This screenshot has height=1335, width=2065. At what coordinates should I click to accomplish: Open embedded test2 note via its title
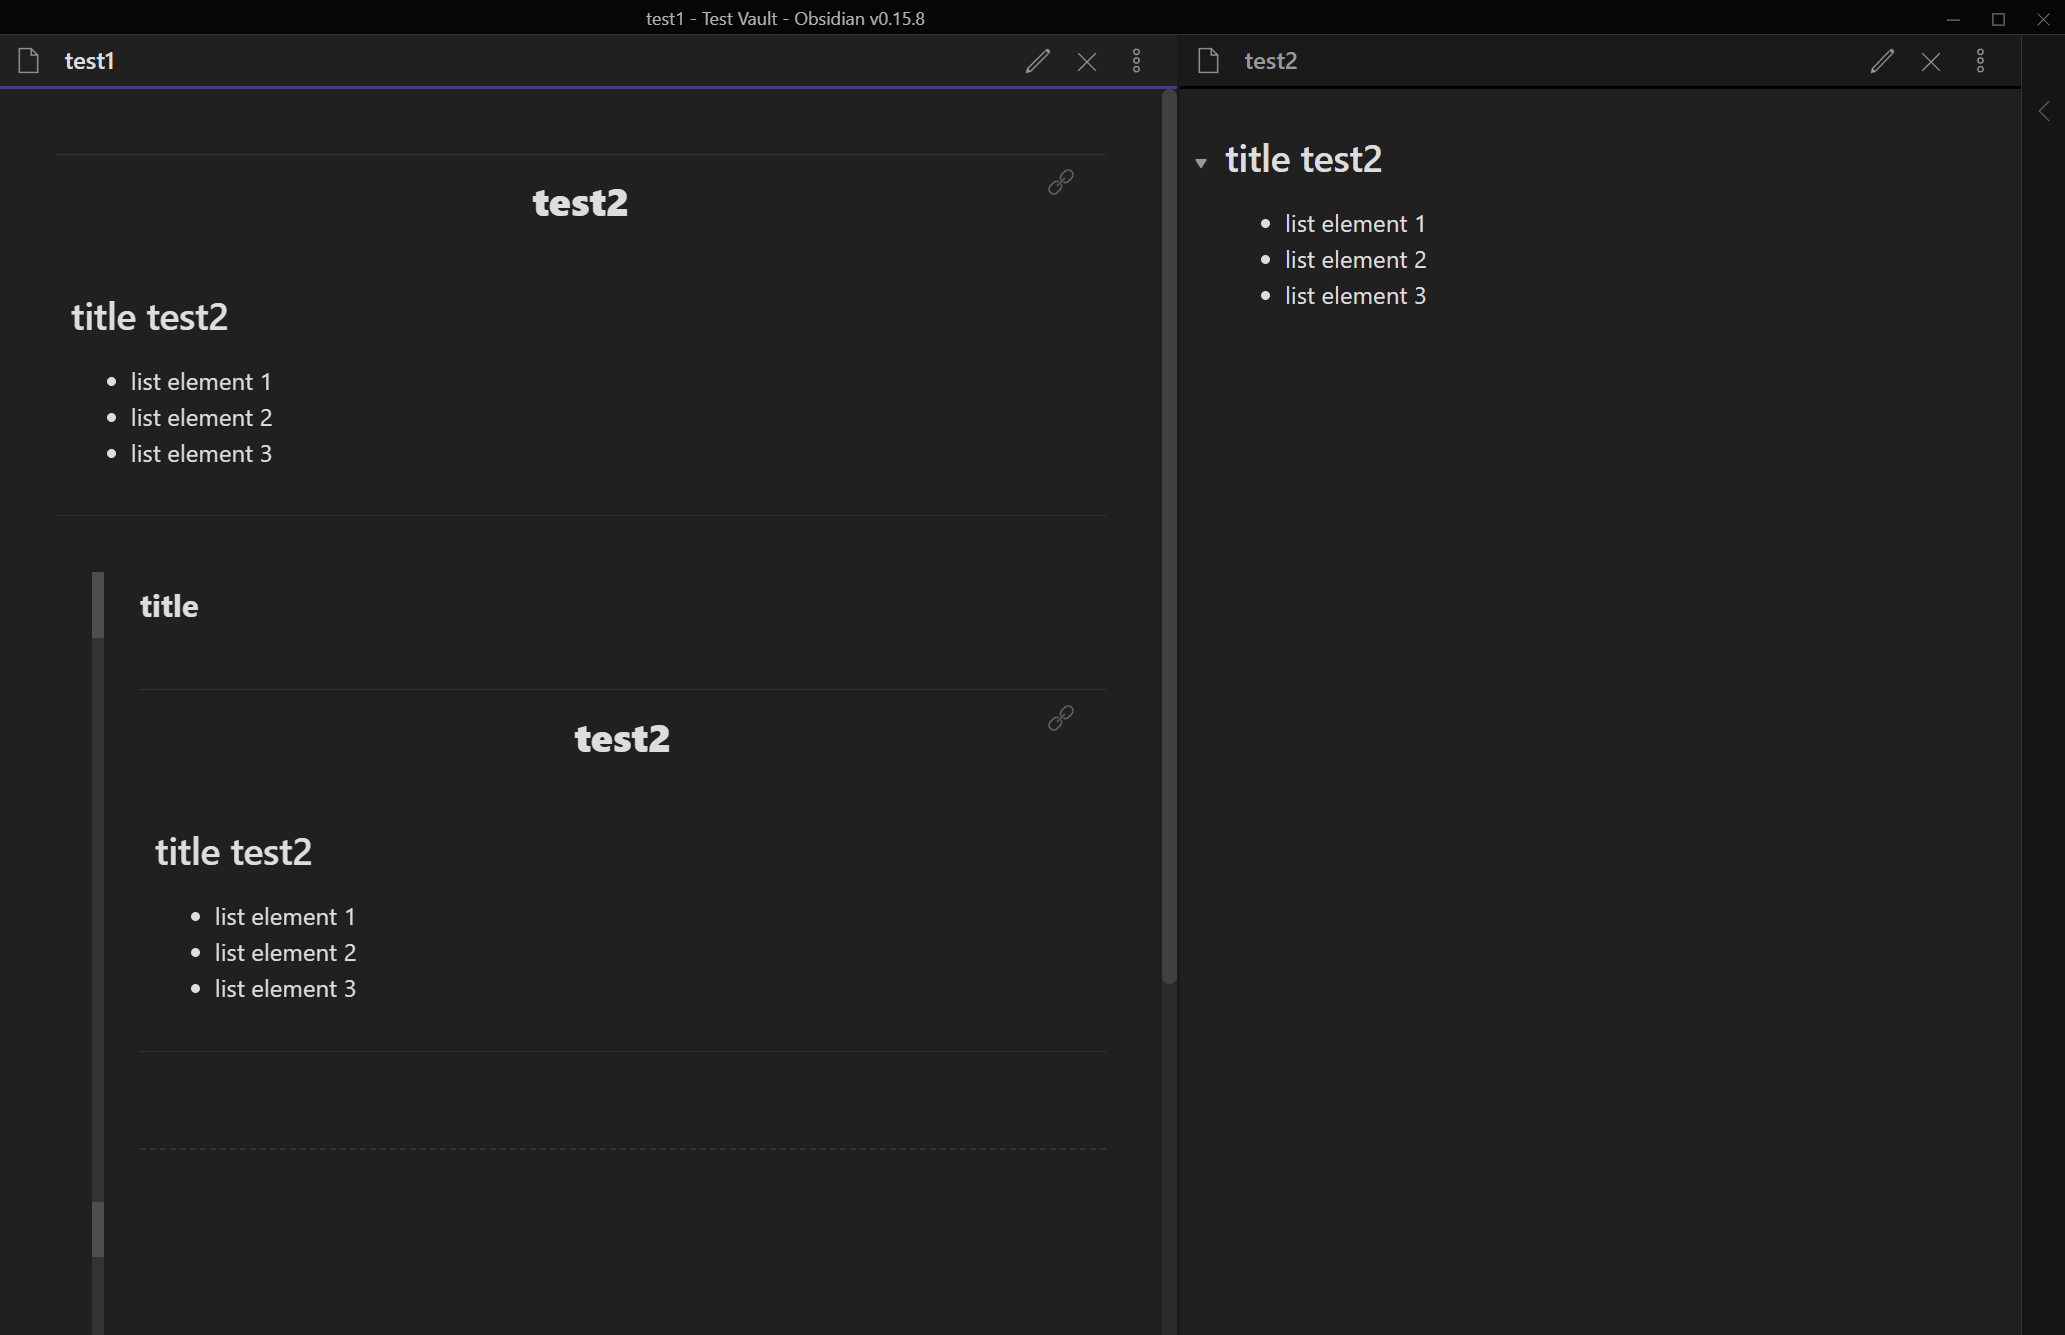(580, 202)
